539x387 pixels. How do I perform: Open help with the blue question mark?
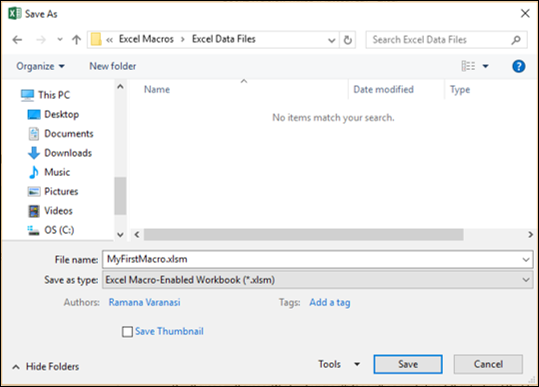[x=518, y=66]
